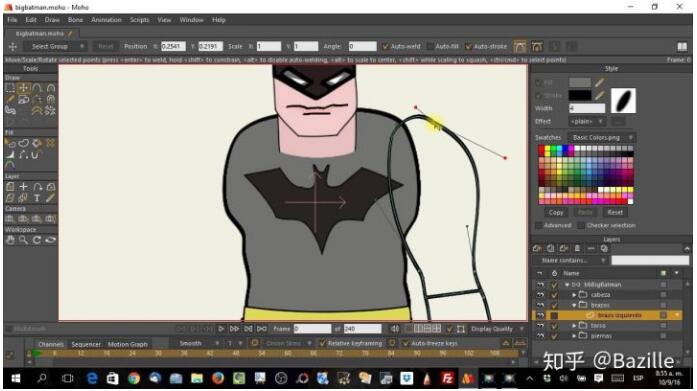The height and width of the screenshot is (391, 697).
Task: Open the Animation menu
Action: (x=106, y=20)
